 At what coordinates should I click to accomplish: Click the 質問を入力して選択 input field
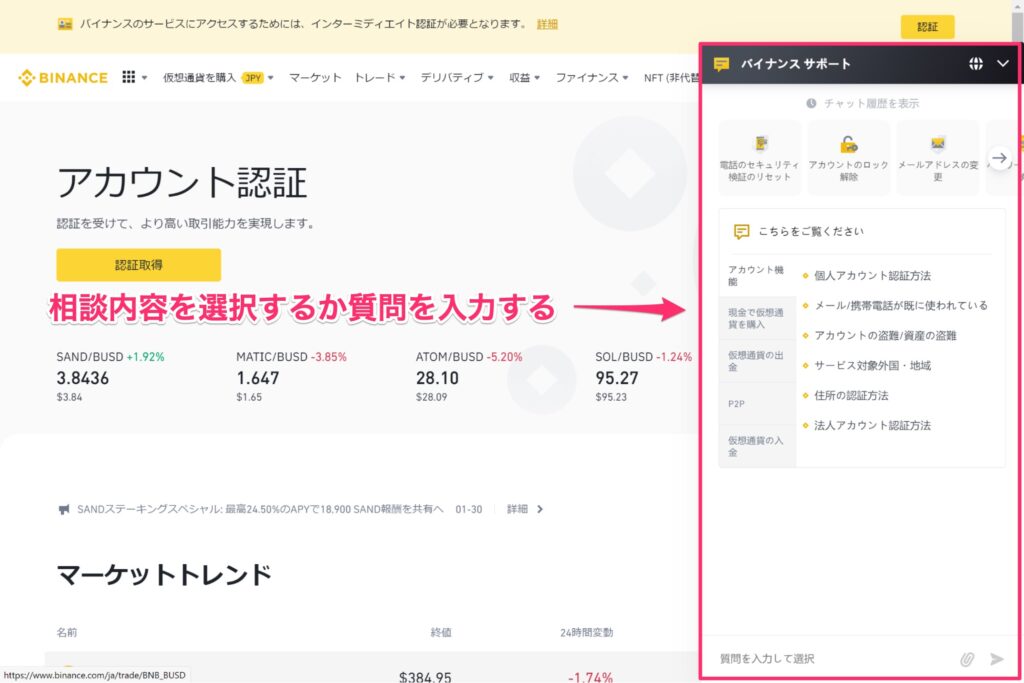[x=833, y=659]
